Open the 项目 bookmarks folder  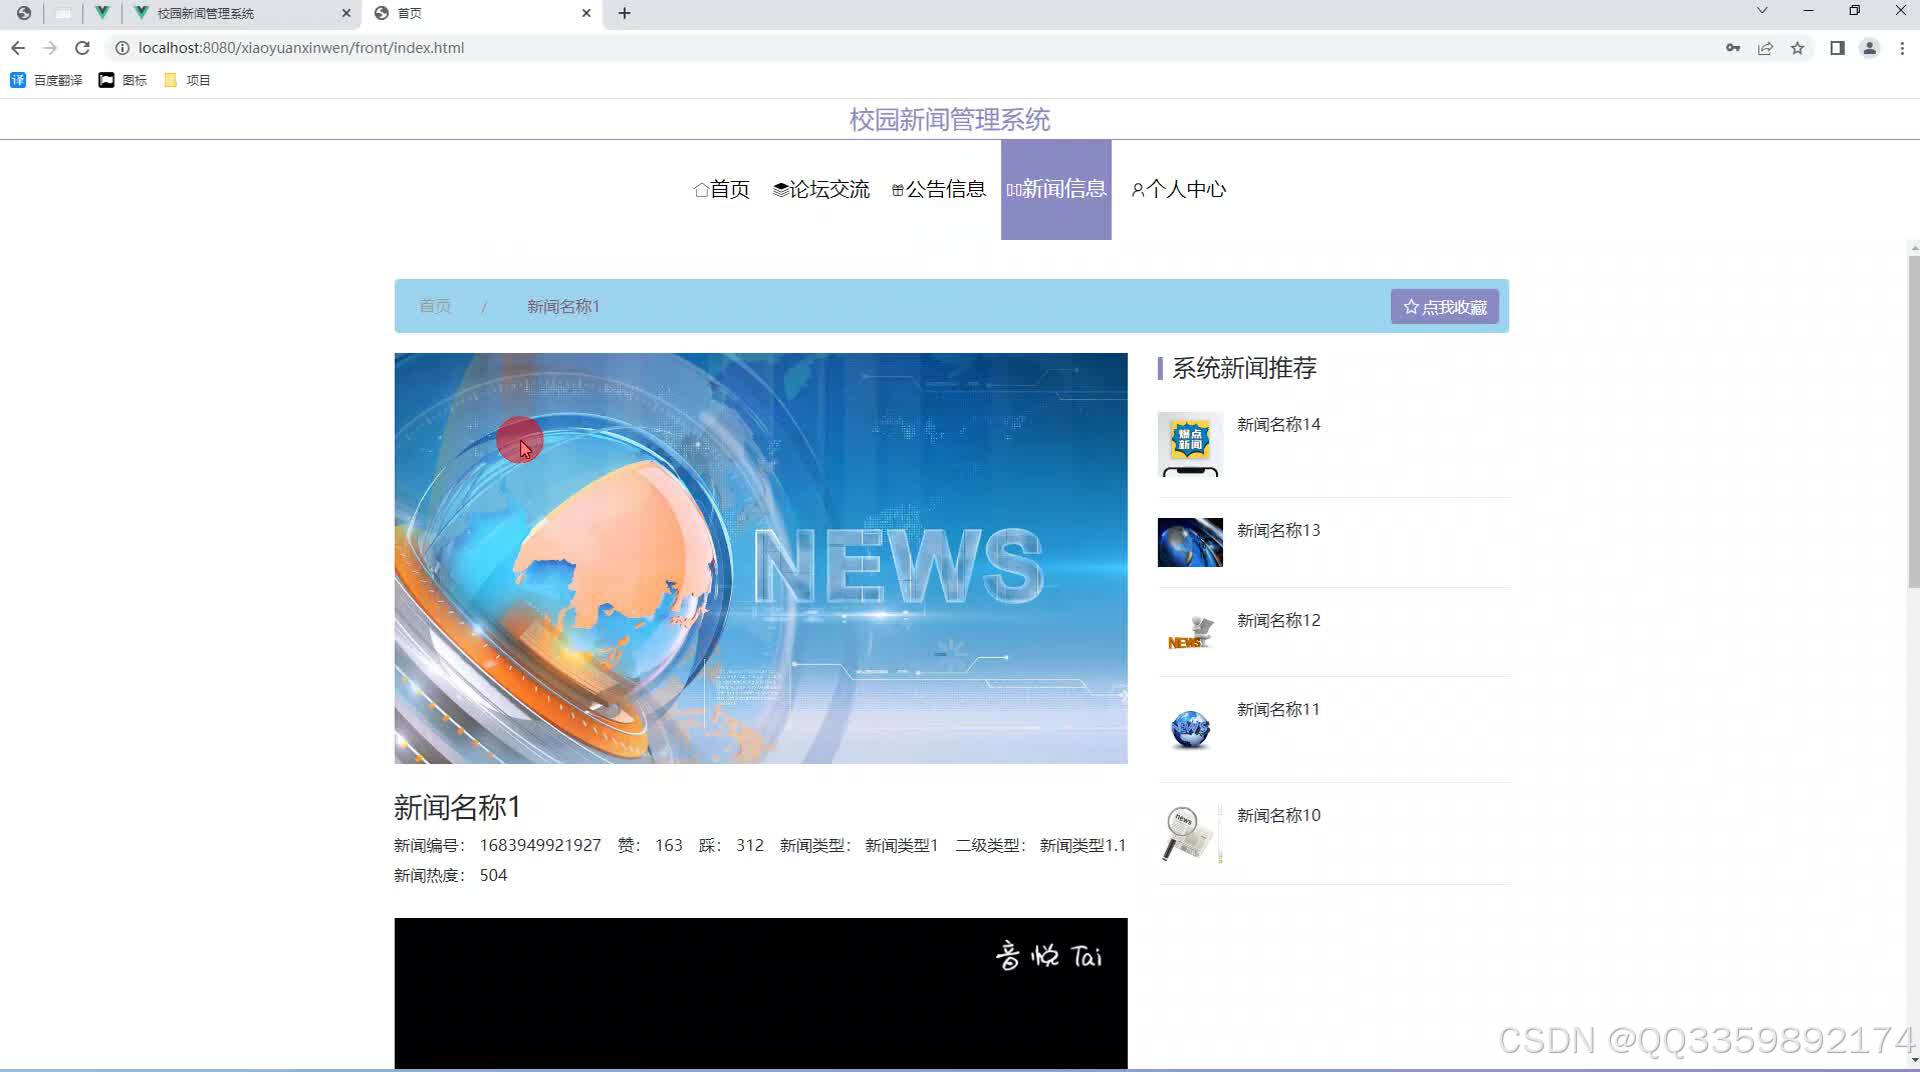[x=187, y=80]
